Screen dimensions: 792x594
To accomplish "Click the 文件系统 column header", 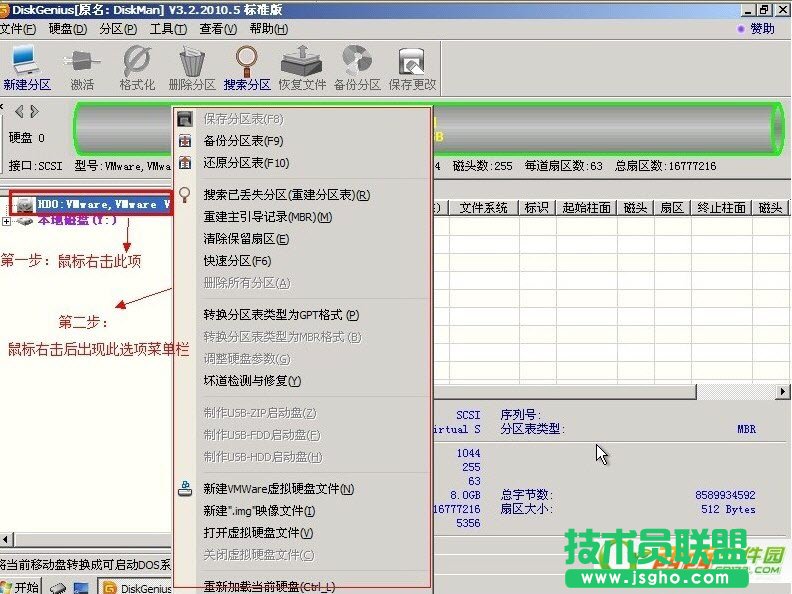I will point(483,208).
